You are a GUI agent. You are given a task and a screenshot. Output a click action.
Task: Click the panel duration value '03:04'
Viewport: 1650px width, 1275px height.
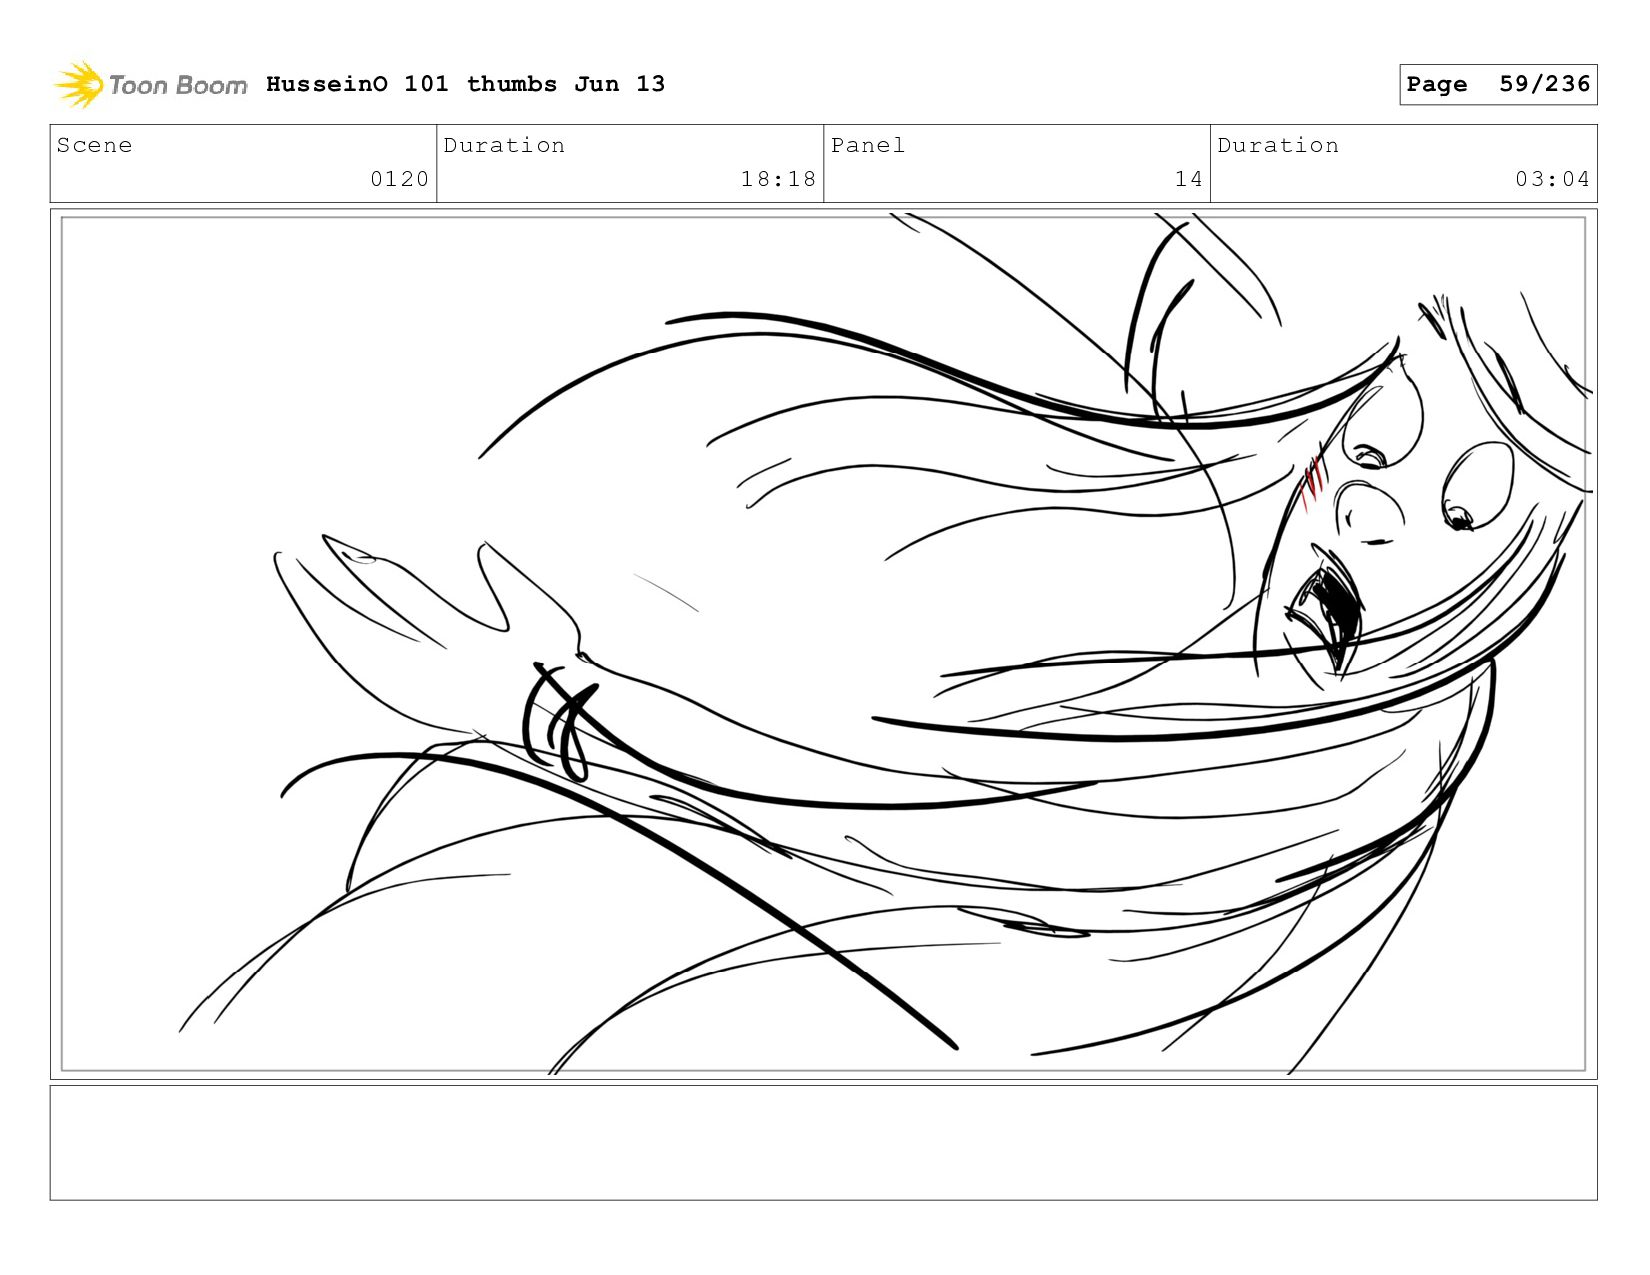point(1552,179)
